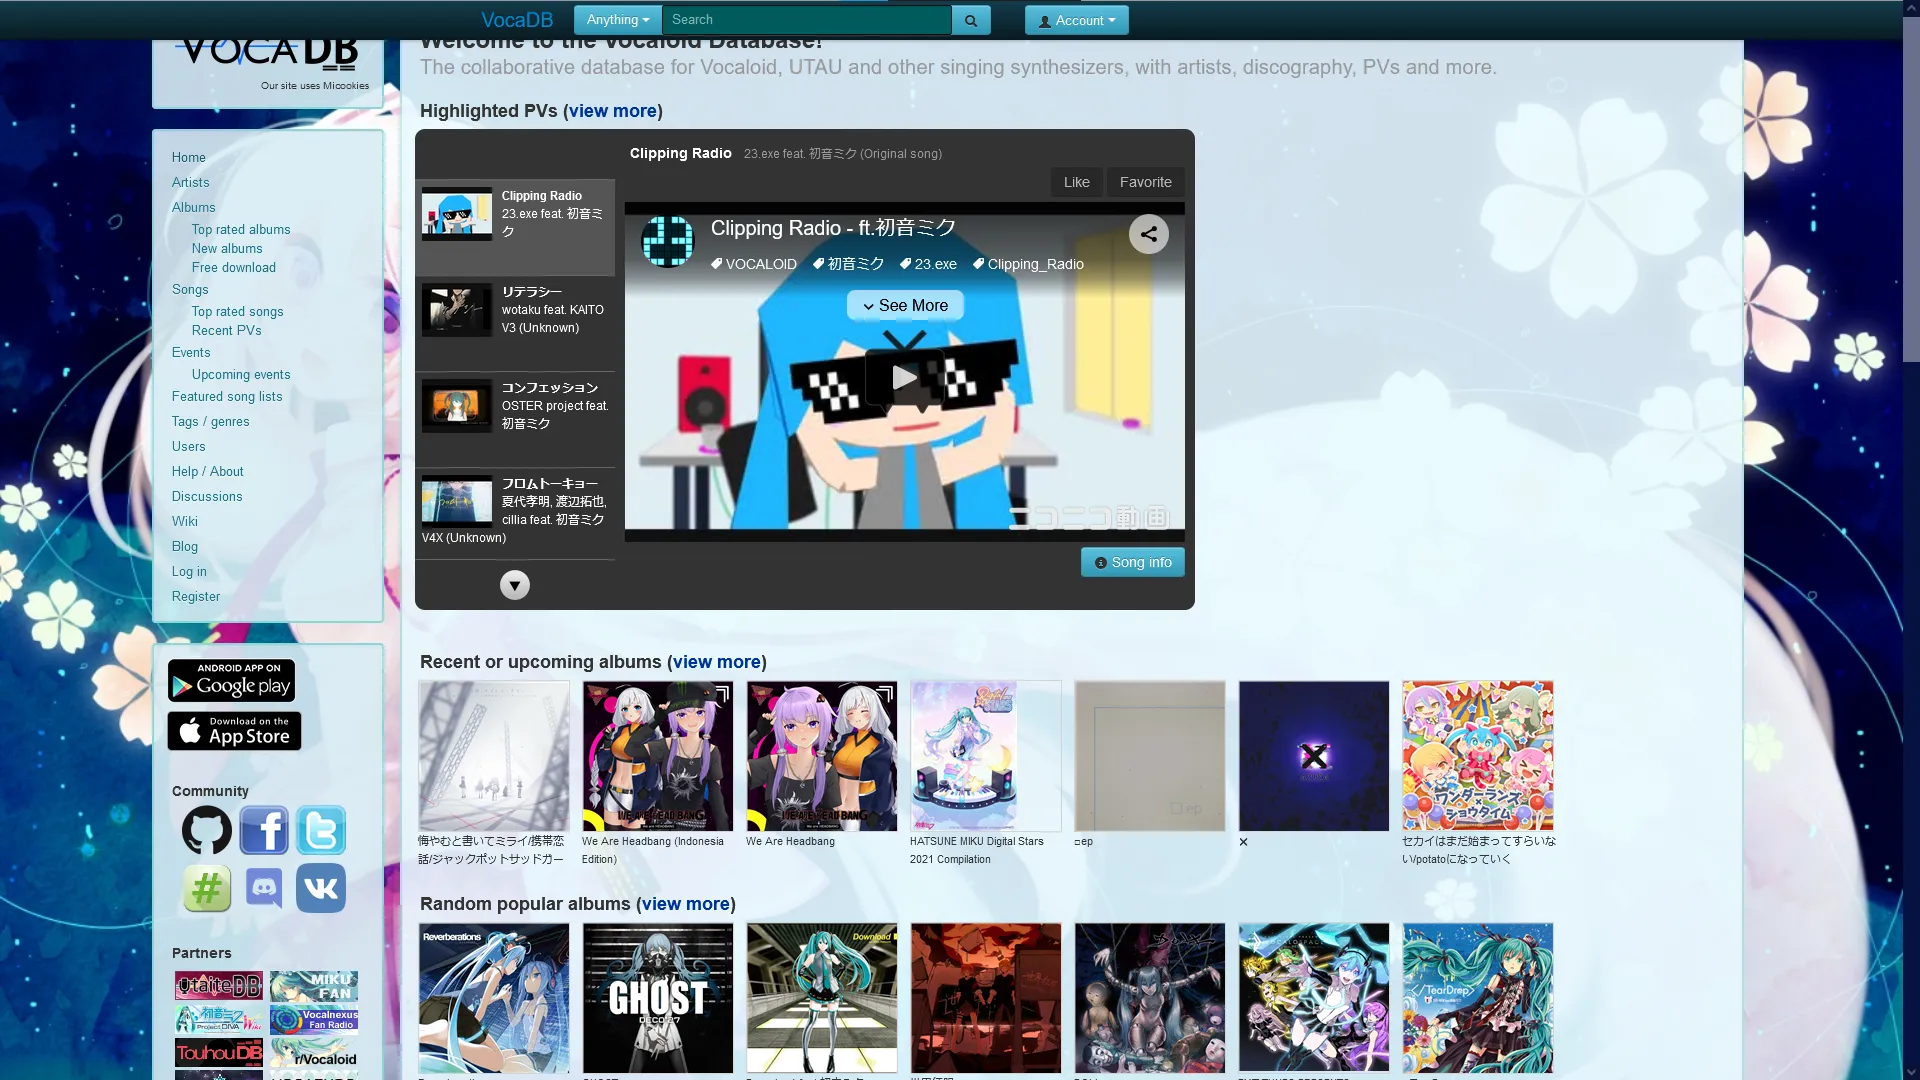Open Top rated albums sidebar link
This screenshot has height=1080, width=1920.
(x=241, y=229)
